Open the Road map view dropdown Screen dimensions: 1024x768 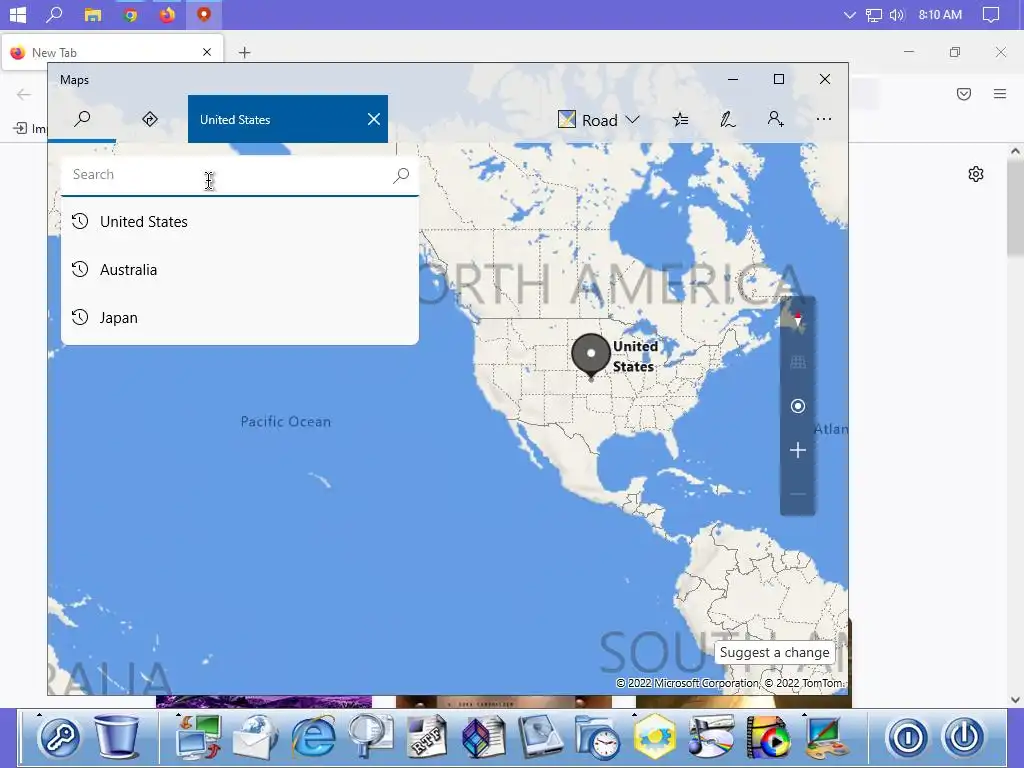click(598, 120)
